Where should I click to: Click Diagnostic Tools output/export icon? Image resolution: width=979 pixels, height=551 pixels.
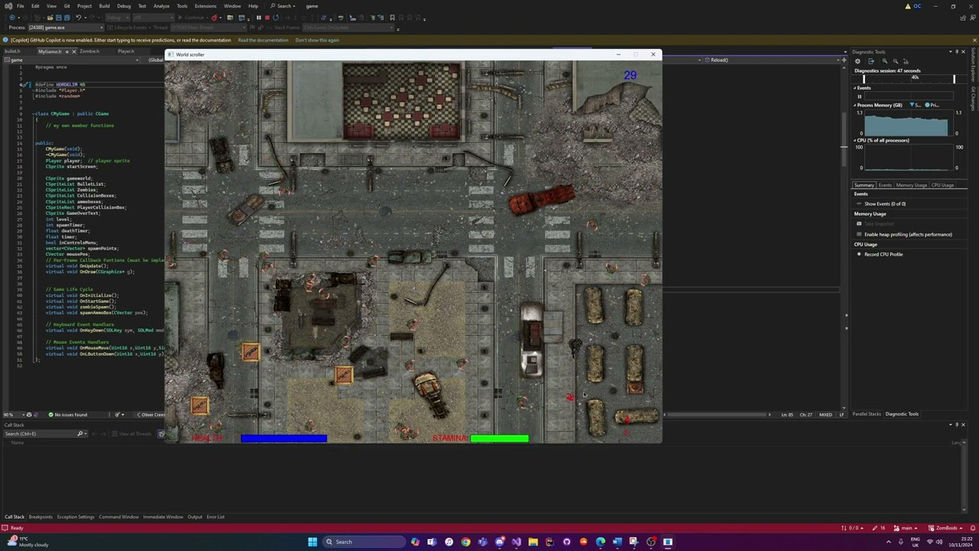(871, 61)
